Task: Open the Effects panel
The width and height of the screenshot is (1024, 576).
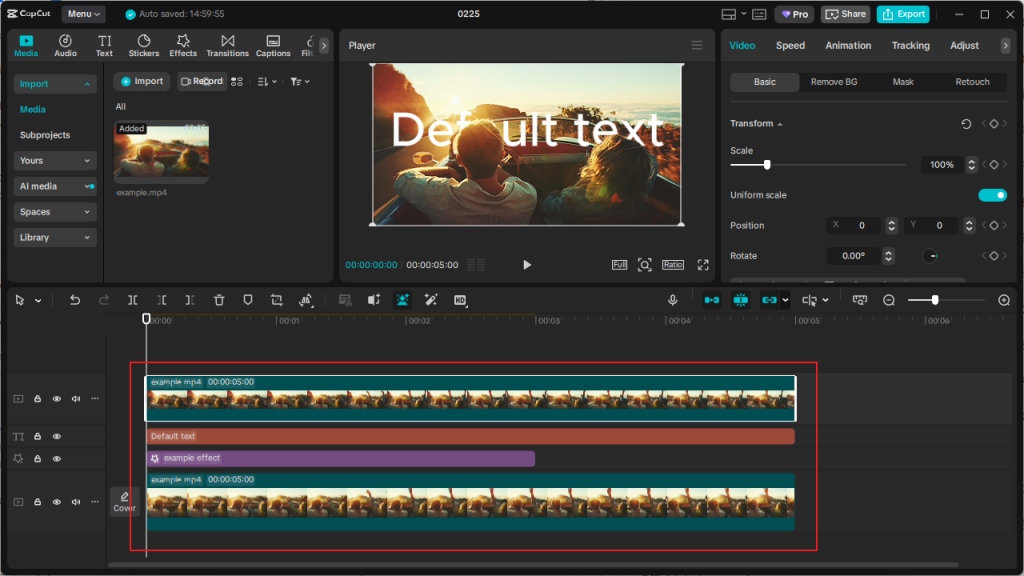Action: pos(183,45)
